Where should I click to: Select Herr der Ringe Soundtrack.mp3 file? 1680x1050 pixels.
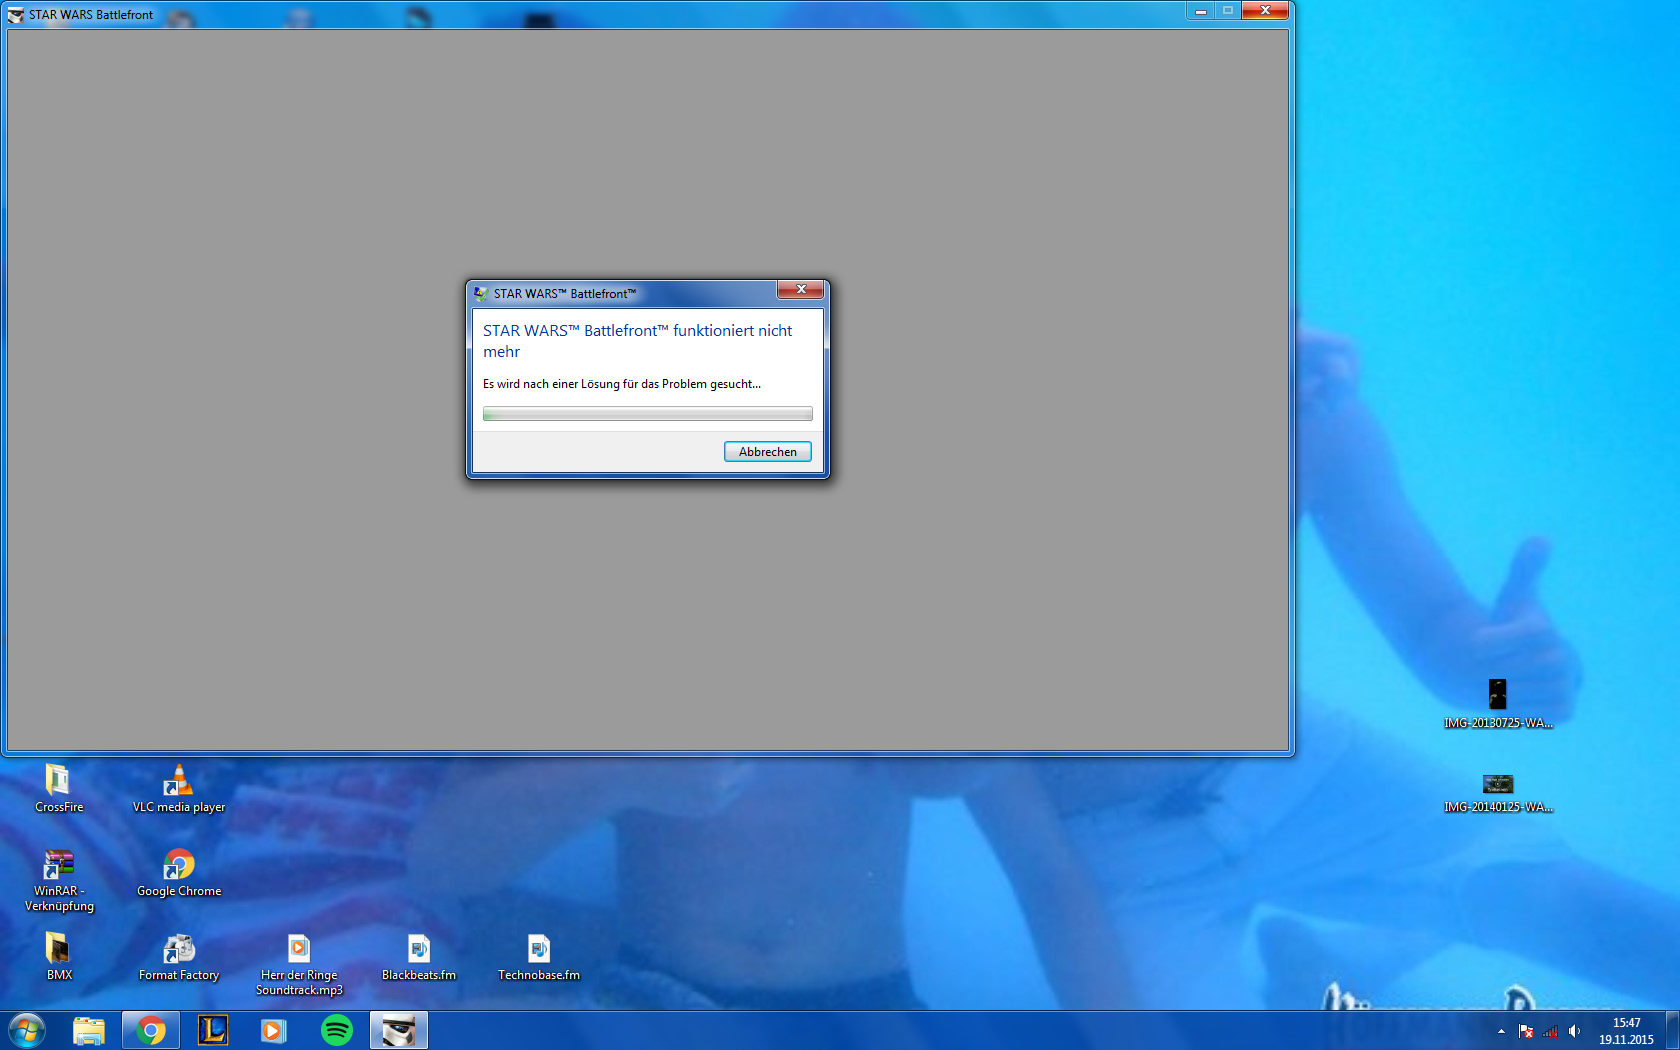click(x=299, y=964)
